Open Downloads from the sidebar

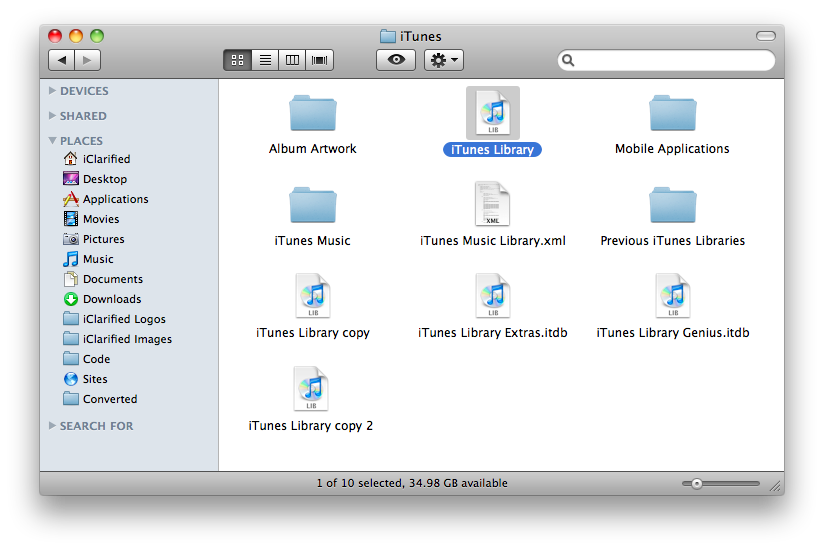[x=112, y=299]
